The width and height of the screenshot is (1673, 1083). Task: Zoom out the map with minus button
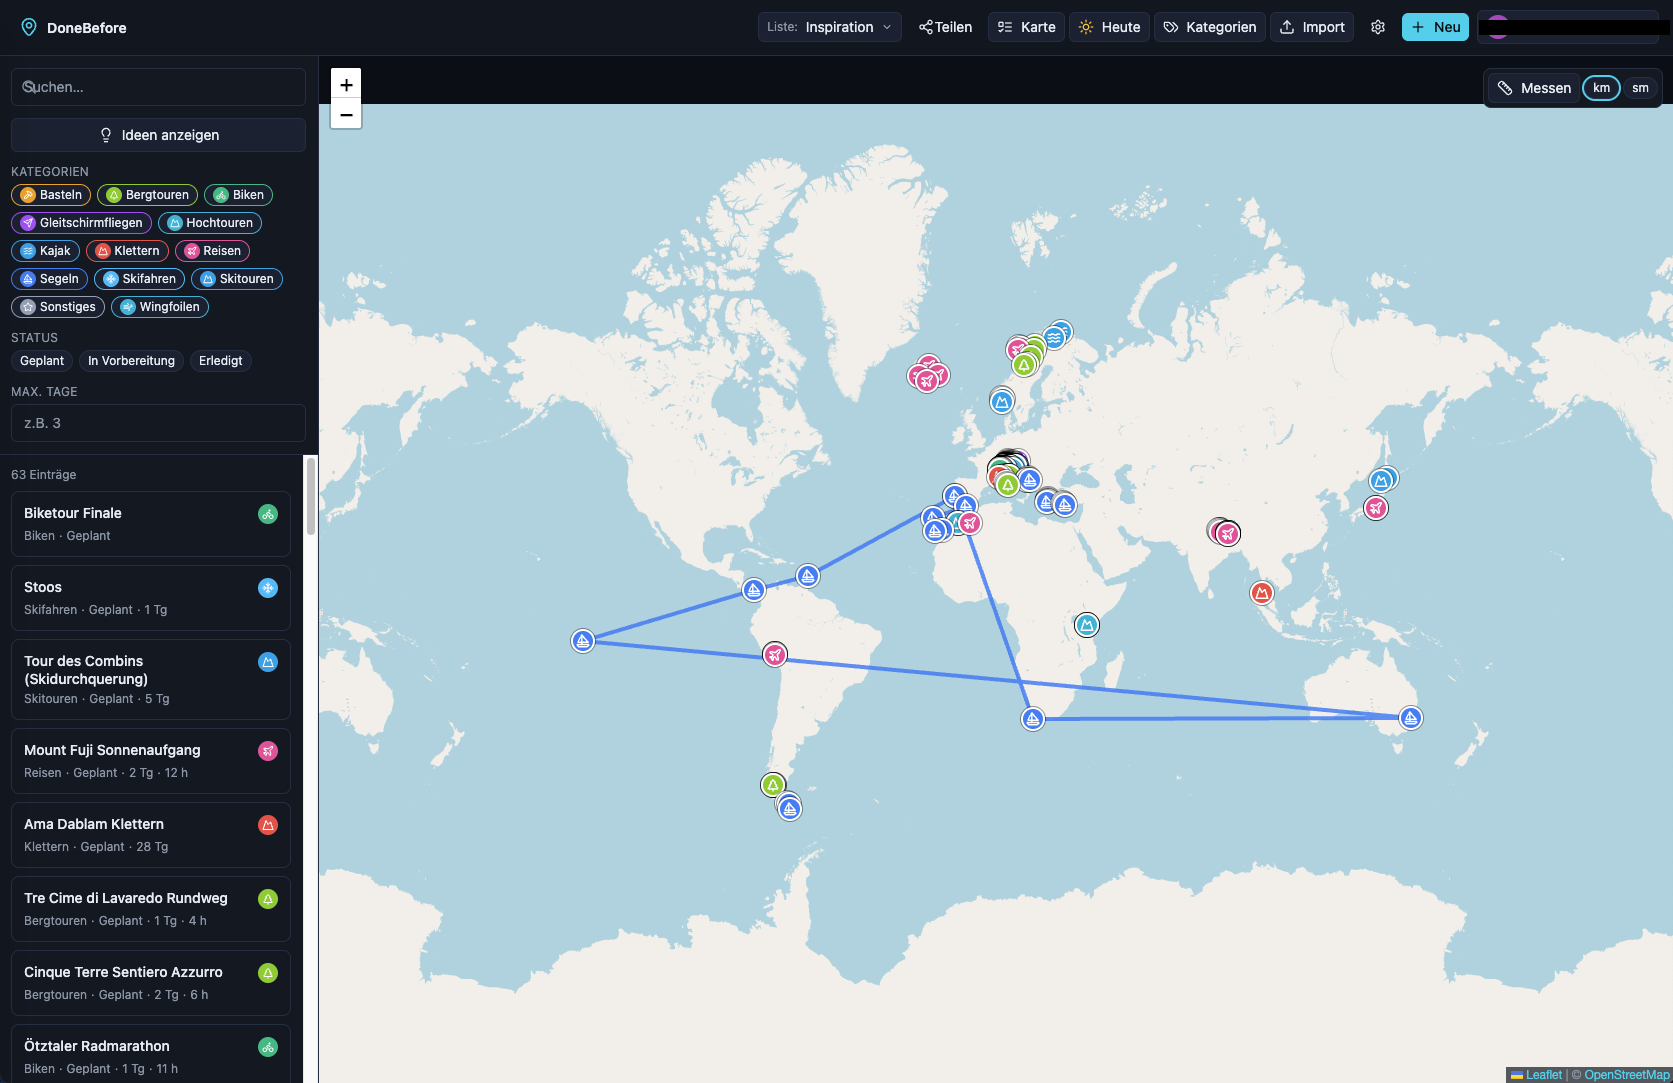[346, 114]
